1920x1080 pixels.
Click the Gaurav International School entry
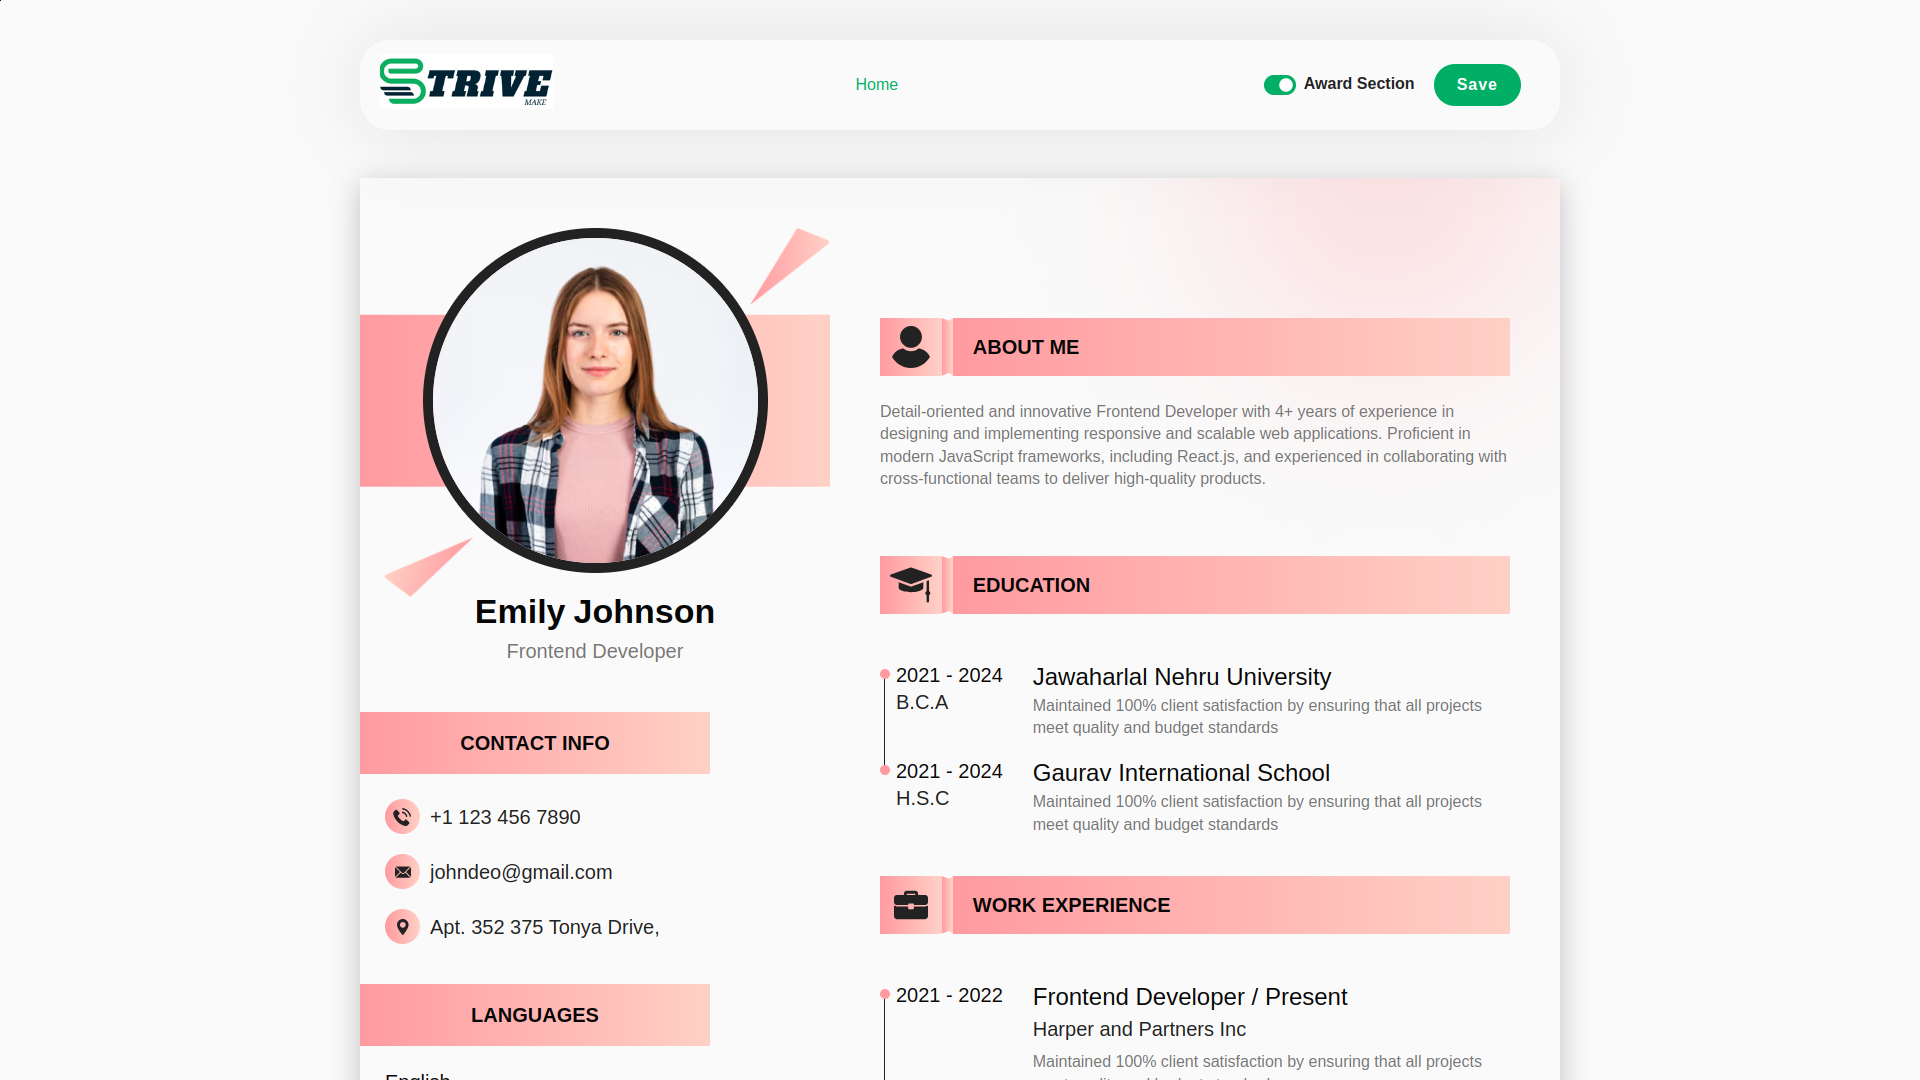1180,773
